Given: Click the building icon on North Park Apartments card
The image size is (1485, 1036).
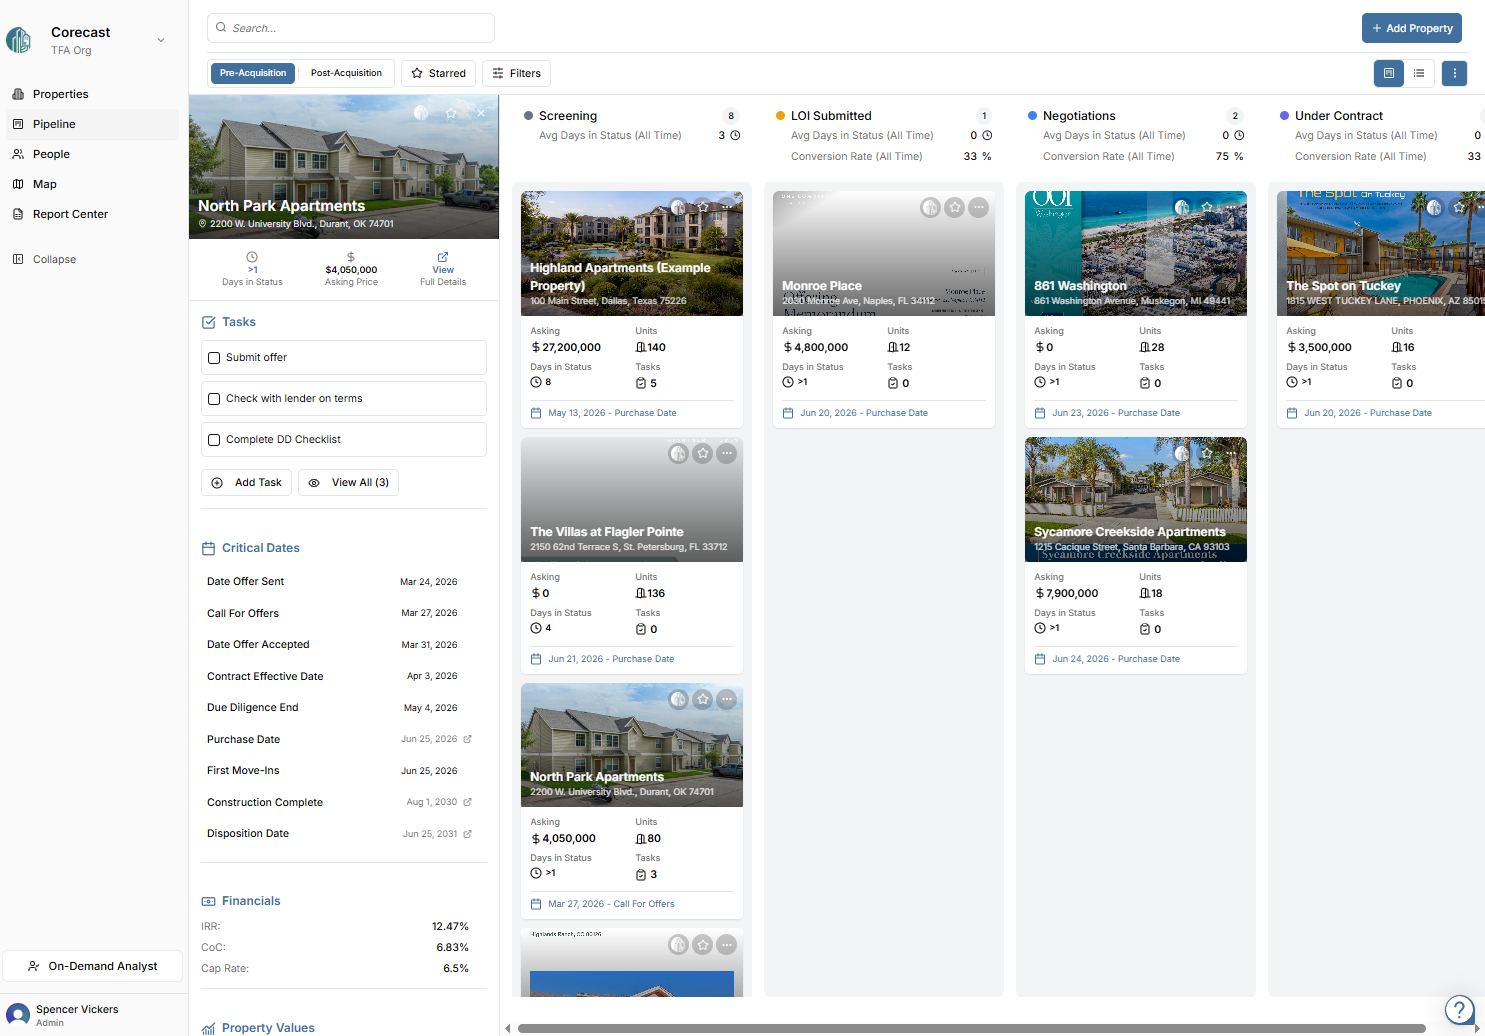Looking at the screenshot, I should 679,699.
